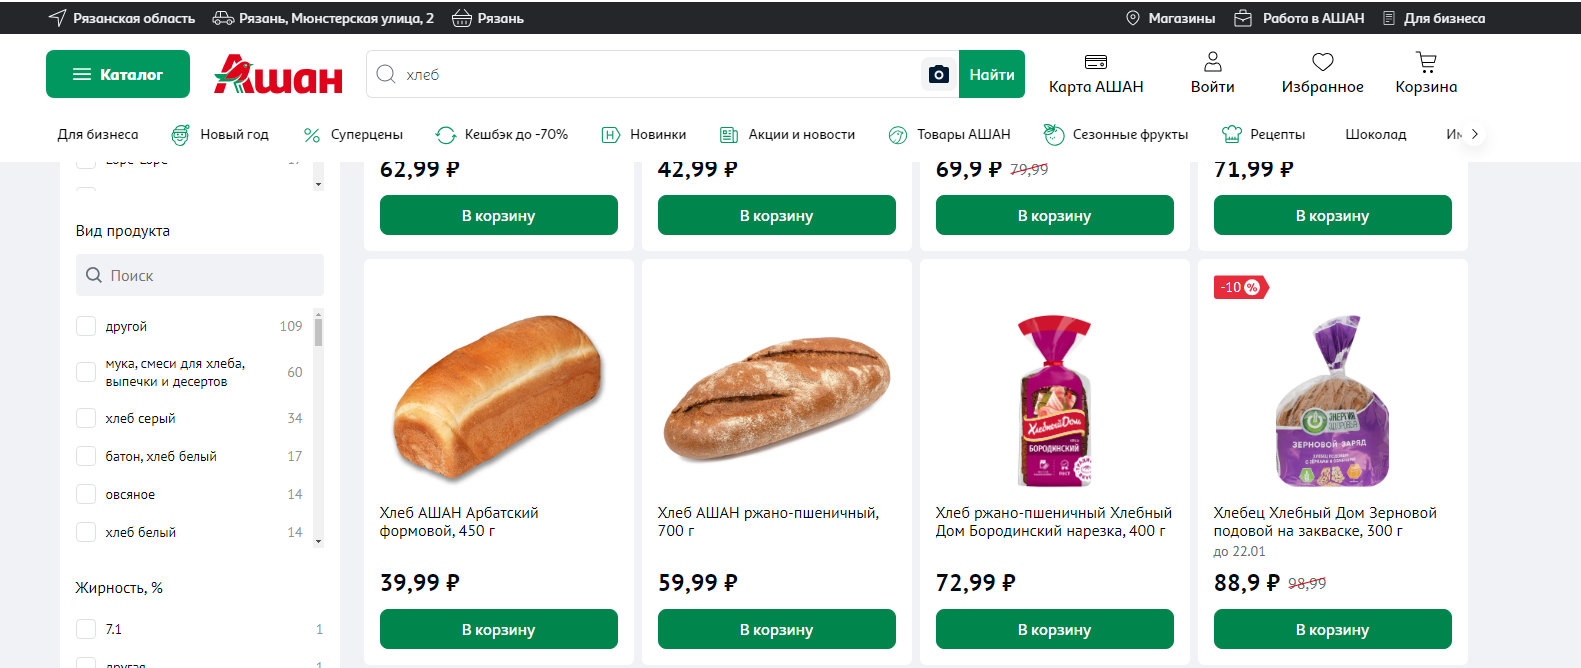The height and width of the screenshot is (668, 1581).
Task: Open the Суперцены menu item
Action: click(x=353, y=134)
